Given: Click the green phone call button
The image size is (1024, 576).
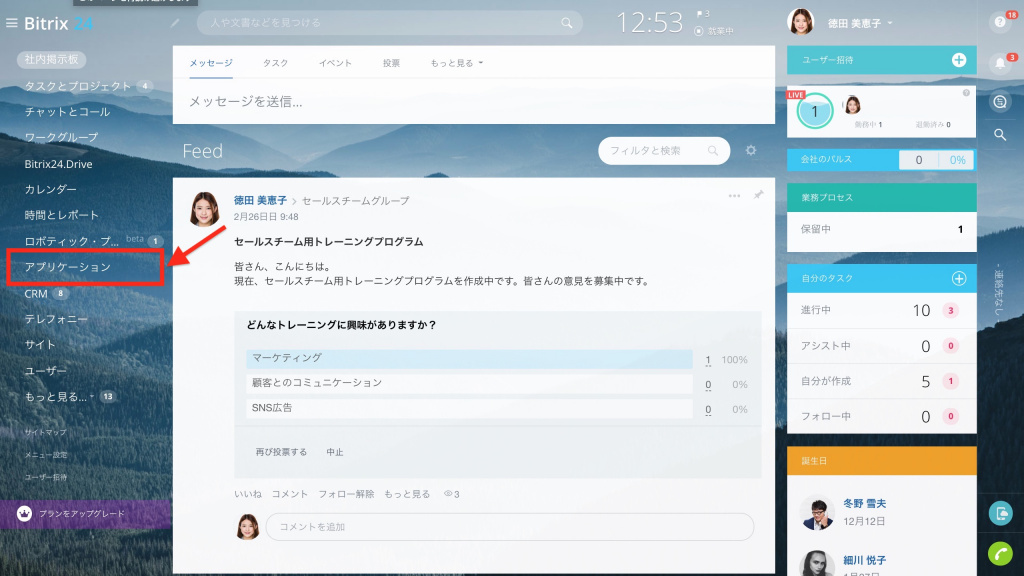Looking at the screenshot, I should click(1000, 554).
